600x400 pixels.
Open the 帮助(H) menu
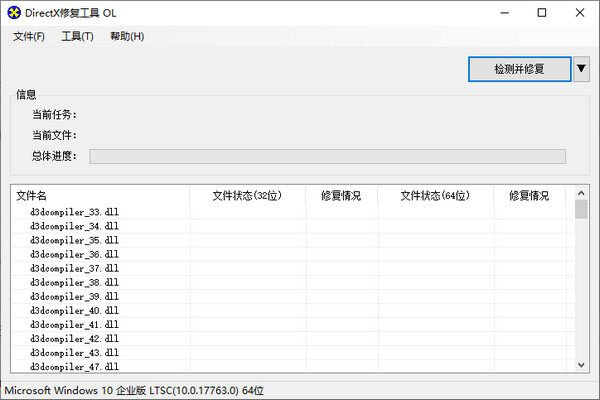[x=127, y=36]
